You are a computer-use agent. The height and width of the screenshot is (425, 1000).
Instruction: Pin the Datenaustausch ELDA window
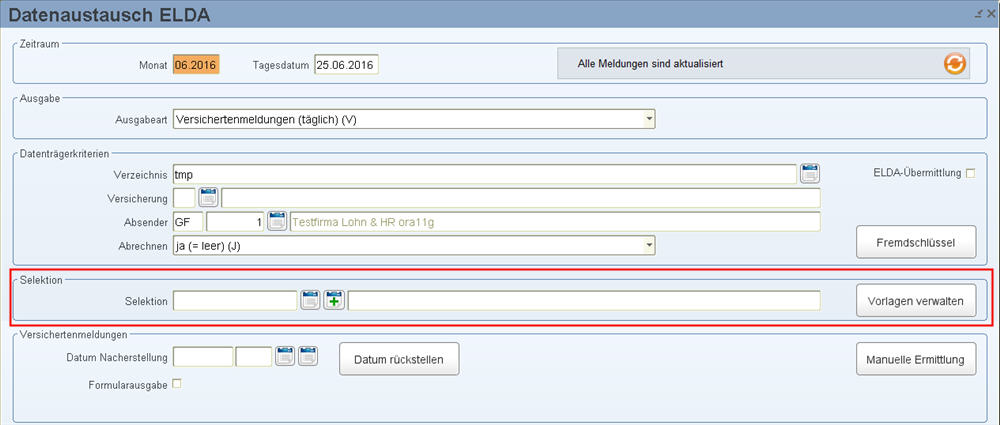(979, 13)
